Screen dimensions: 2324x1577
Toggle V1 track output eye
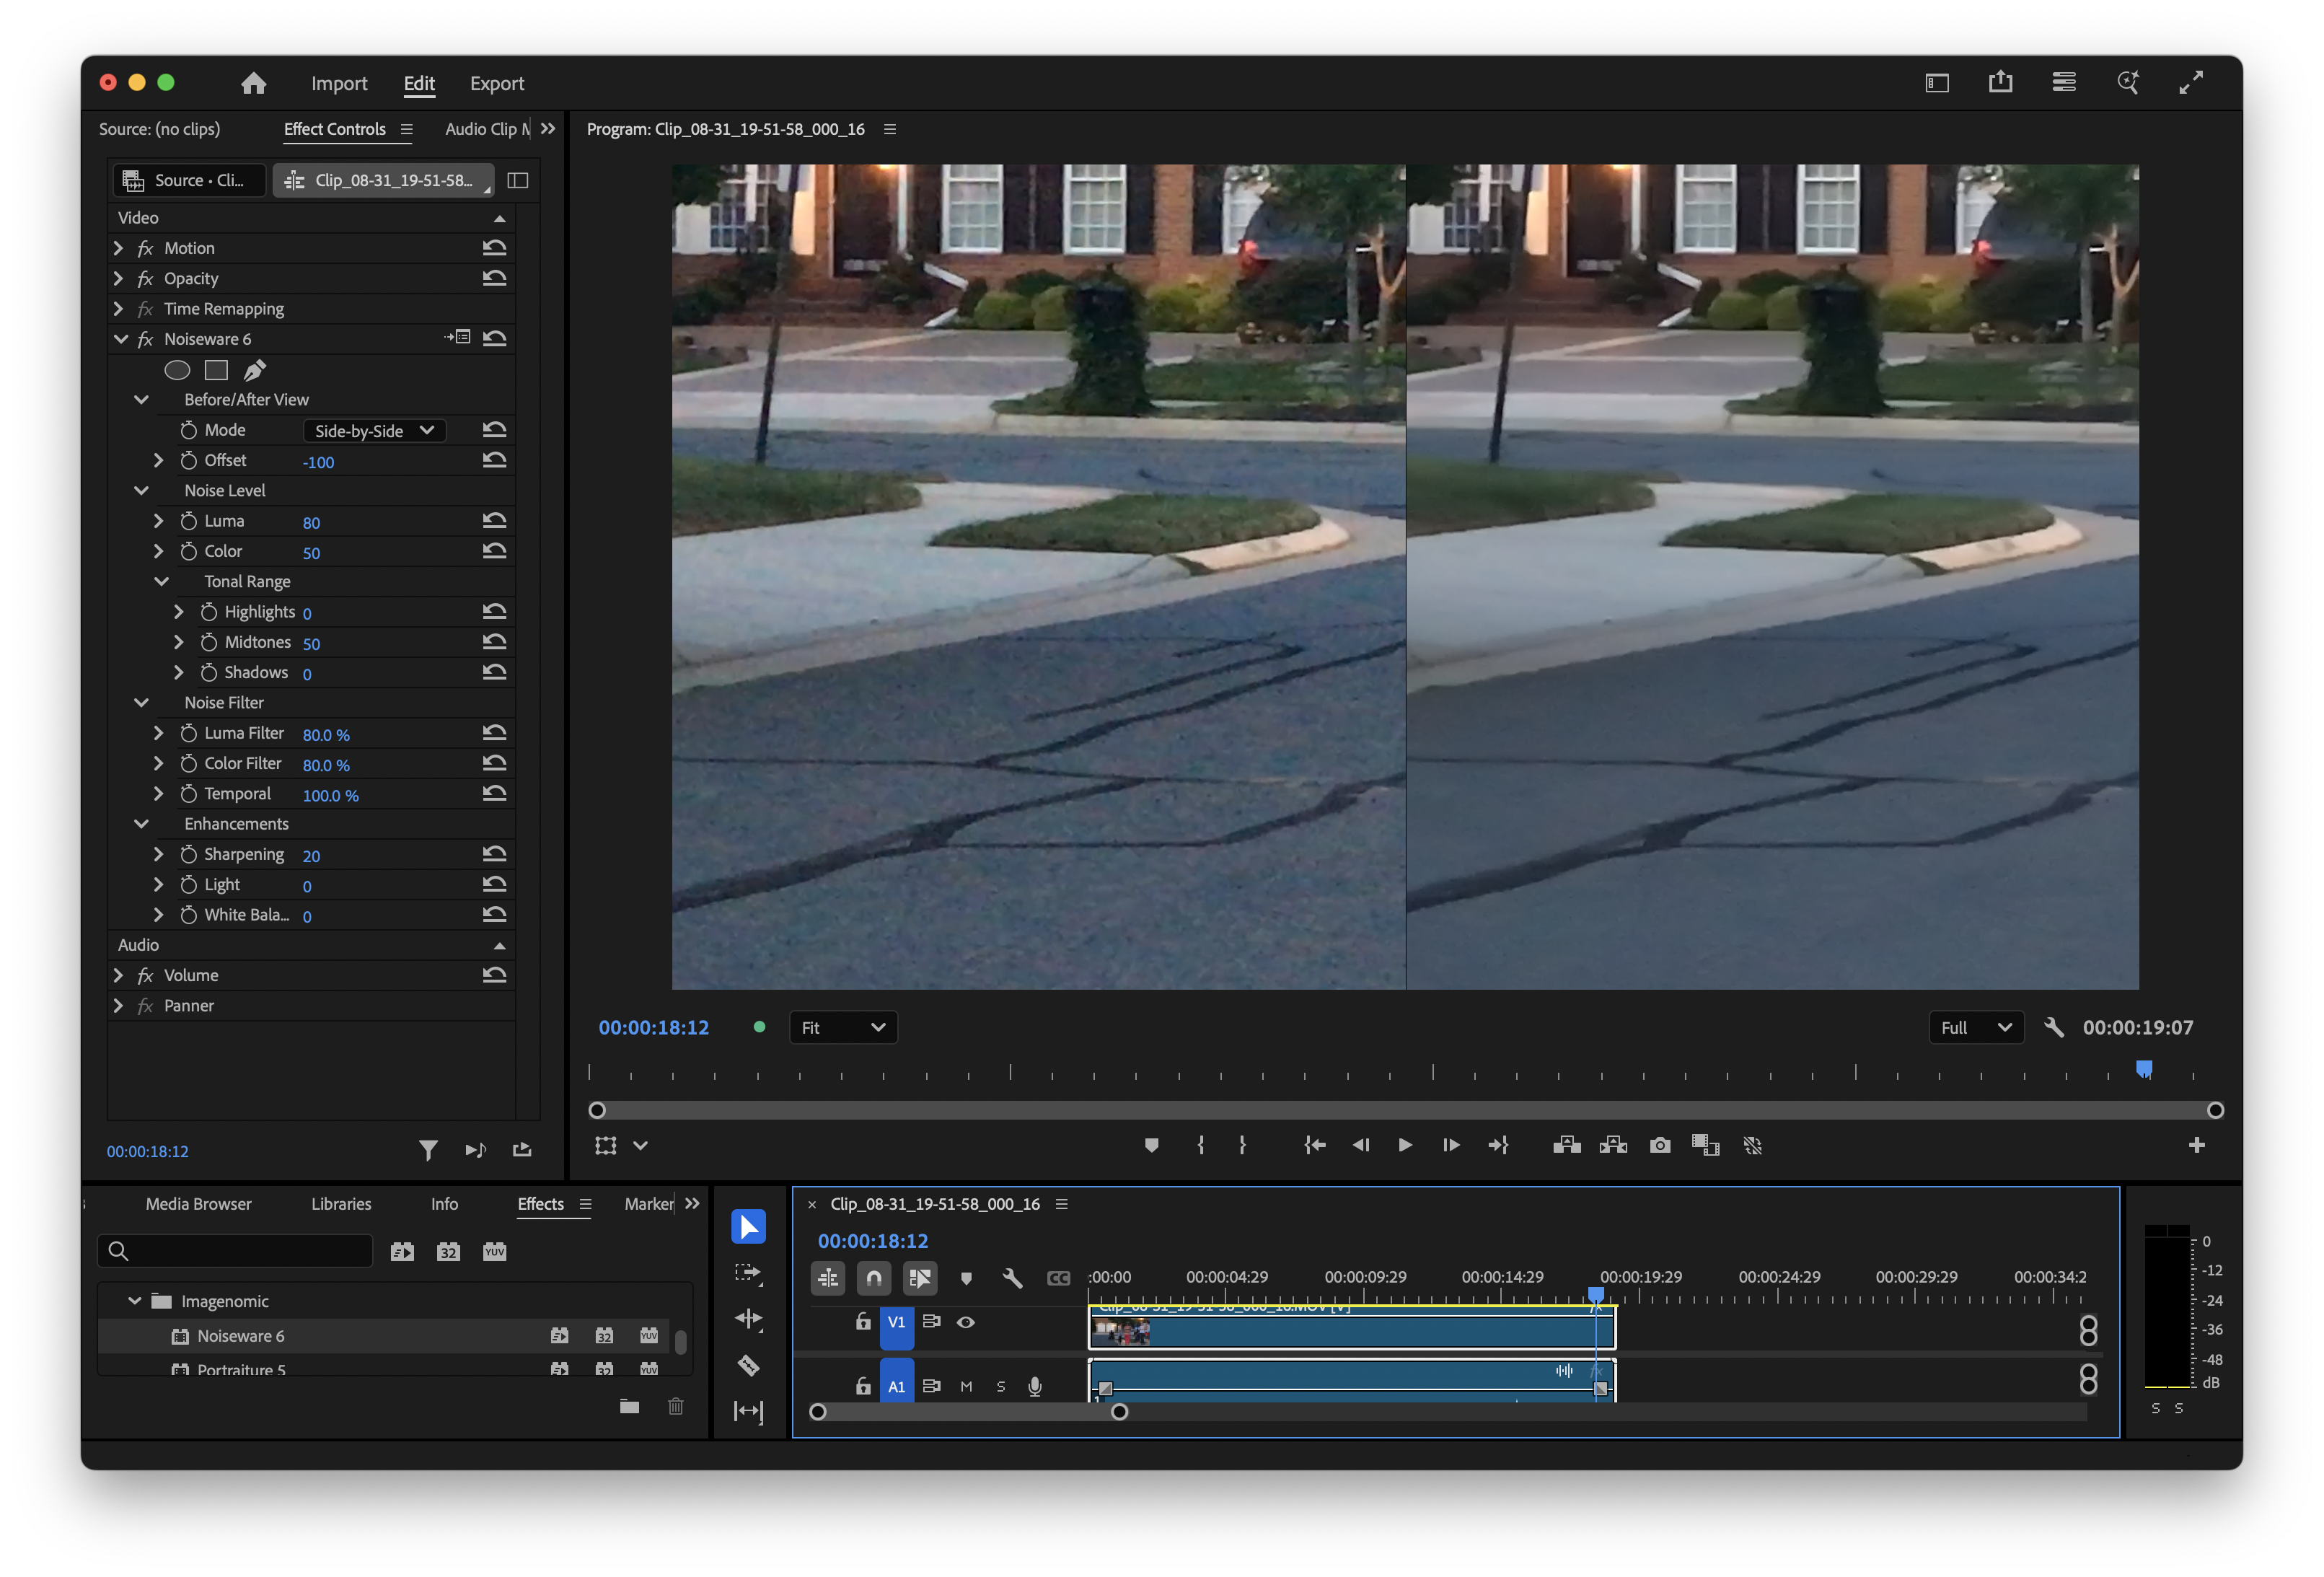pyautogui.click(x=965, y=1322)
